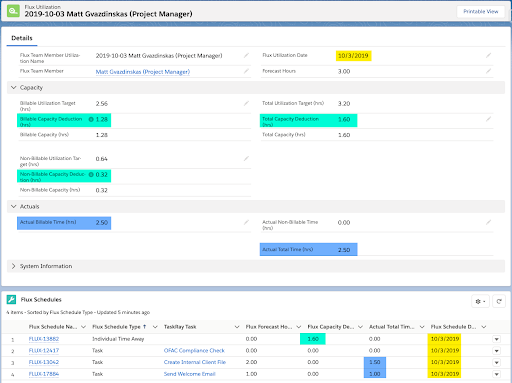Open FLUX-13882 schedule record
Viewport: 512px width, 383px height.
(x=44, y=339)
